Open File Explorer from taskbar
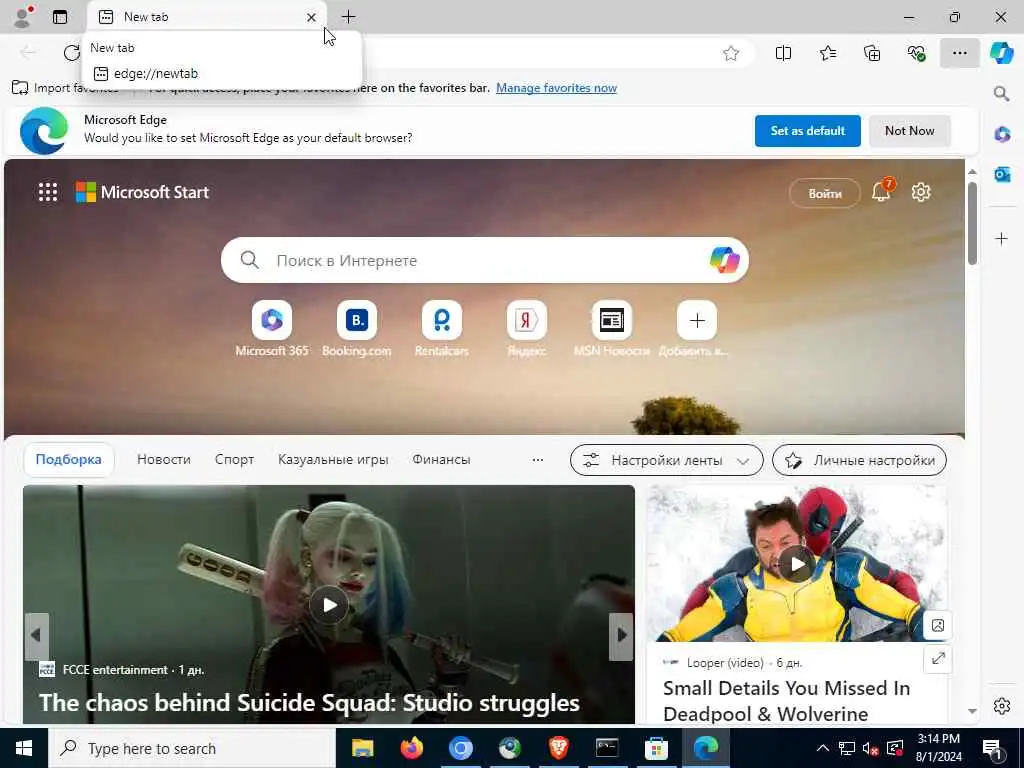 click(x=362, y=748)
